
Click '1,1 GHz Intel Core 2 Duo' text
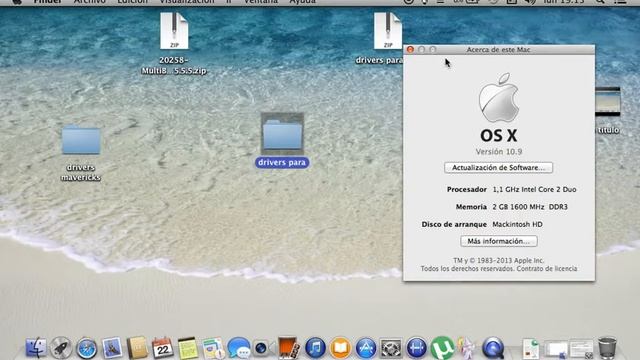click(534, 189)
